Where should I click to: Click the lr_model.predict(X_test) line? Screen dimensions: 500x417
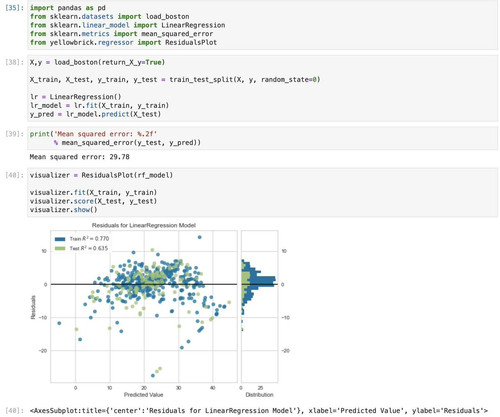point(95,114)
